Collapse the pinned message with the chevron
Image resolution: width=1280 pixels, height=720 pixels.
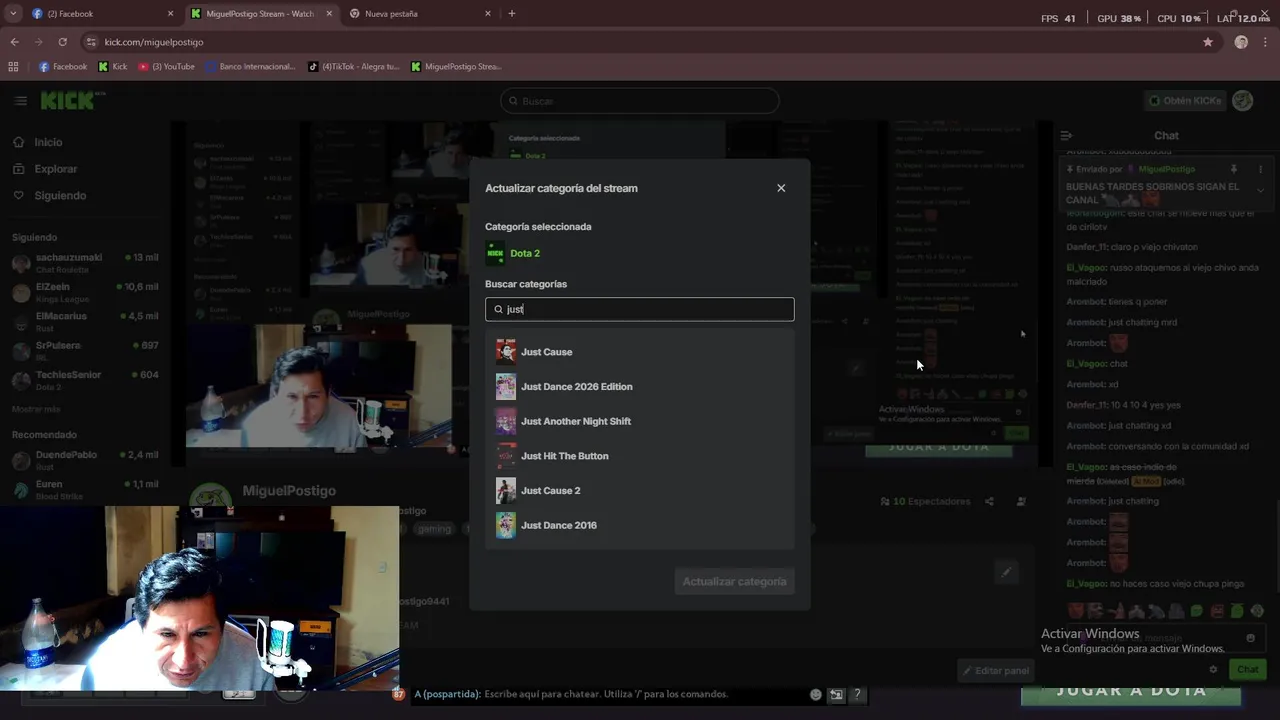click(1260, 190)
